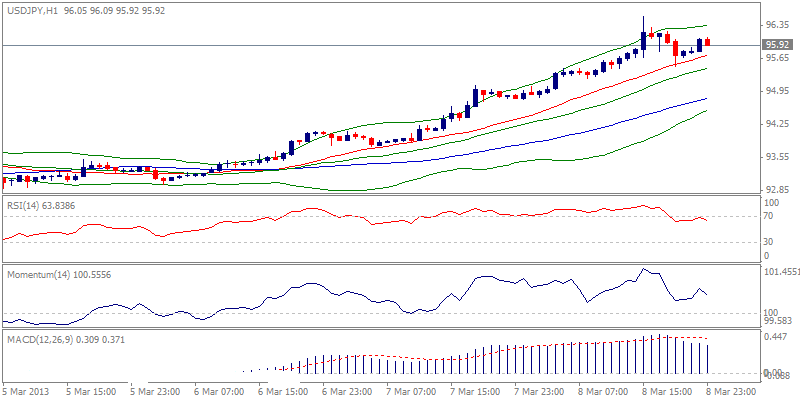Screen dimensions: 800x400
Task: Select the 0.447 MACD scale value
Action: 775,338
